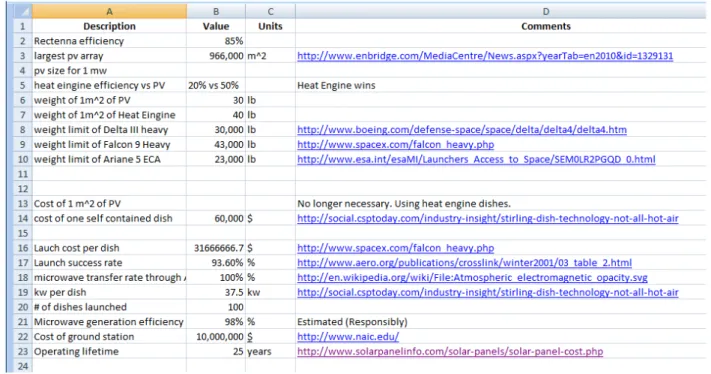Select the '85%' value cell
This screenshot has height=374, width=711.
click(216, 41)
